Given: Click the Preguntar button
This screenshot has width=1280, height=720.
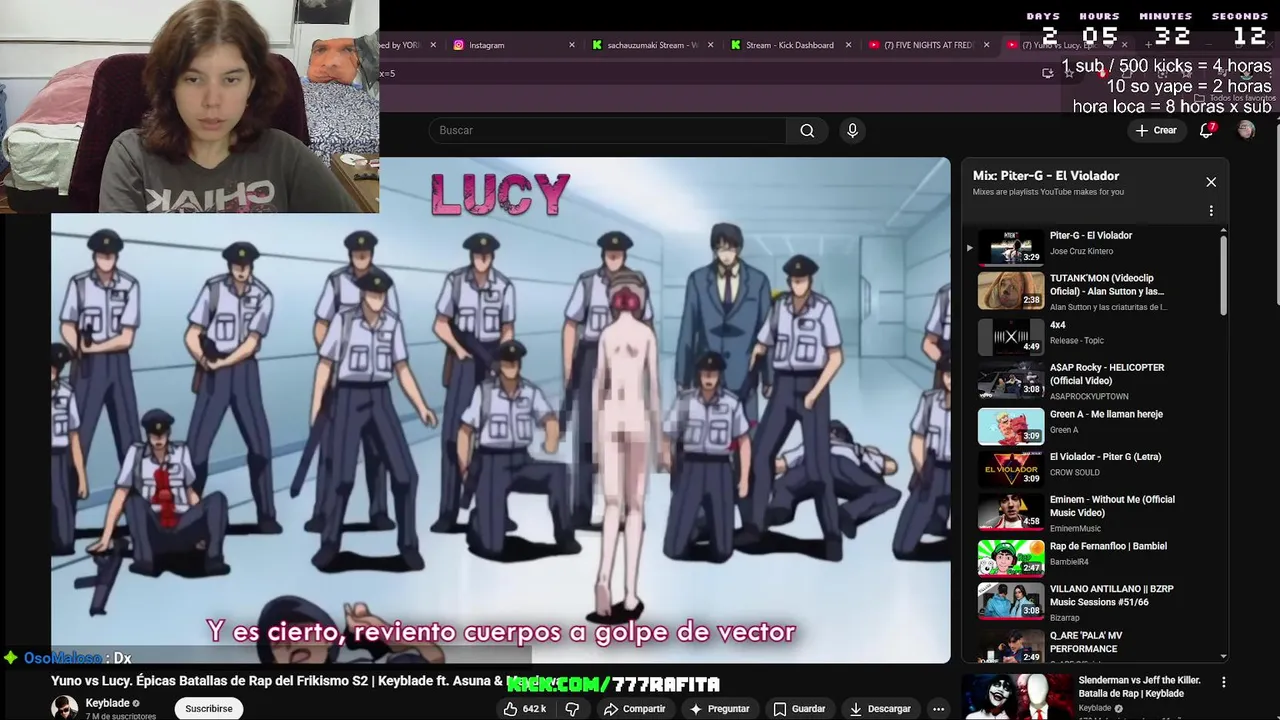Looking at the screenshot, I should (718, 709).
